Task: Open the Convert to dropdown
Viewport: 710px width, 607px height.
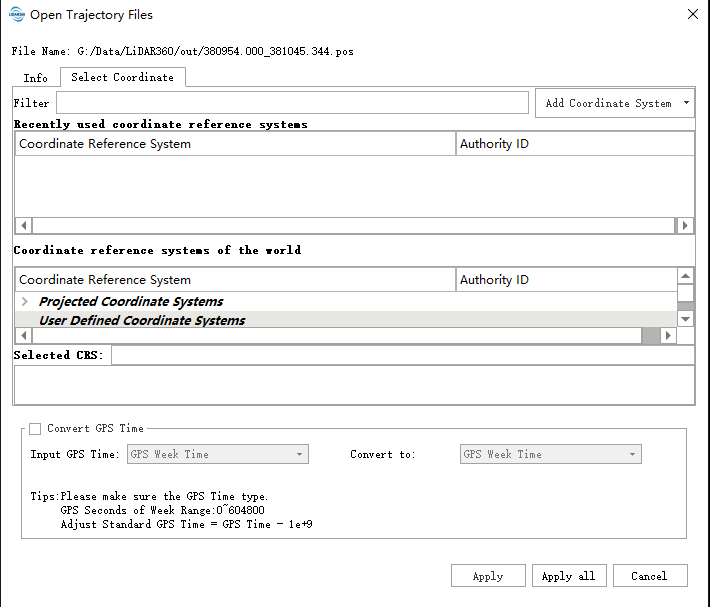Action: tap(550, 454)
